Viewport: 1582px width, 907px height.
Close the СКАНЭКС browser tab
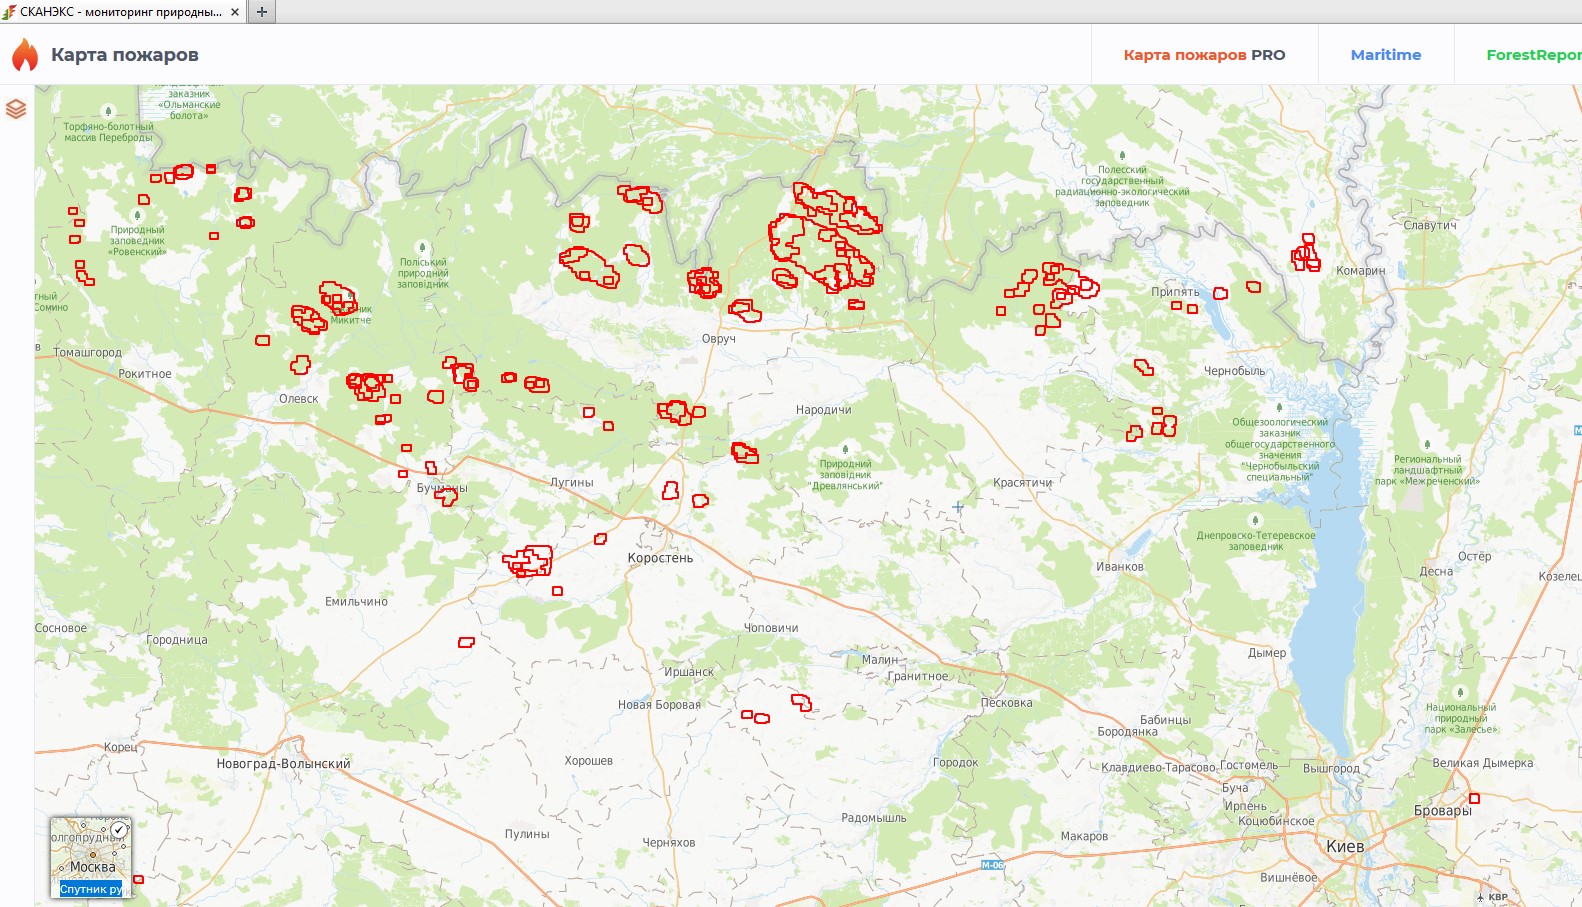[235, 12]
